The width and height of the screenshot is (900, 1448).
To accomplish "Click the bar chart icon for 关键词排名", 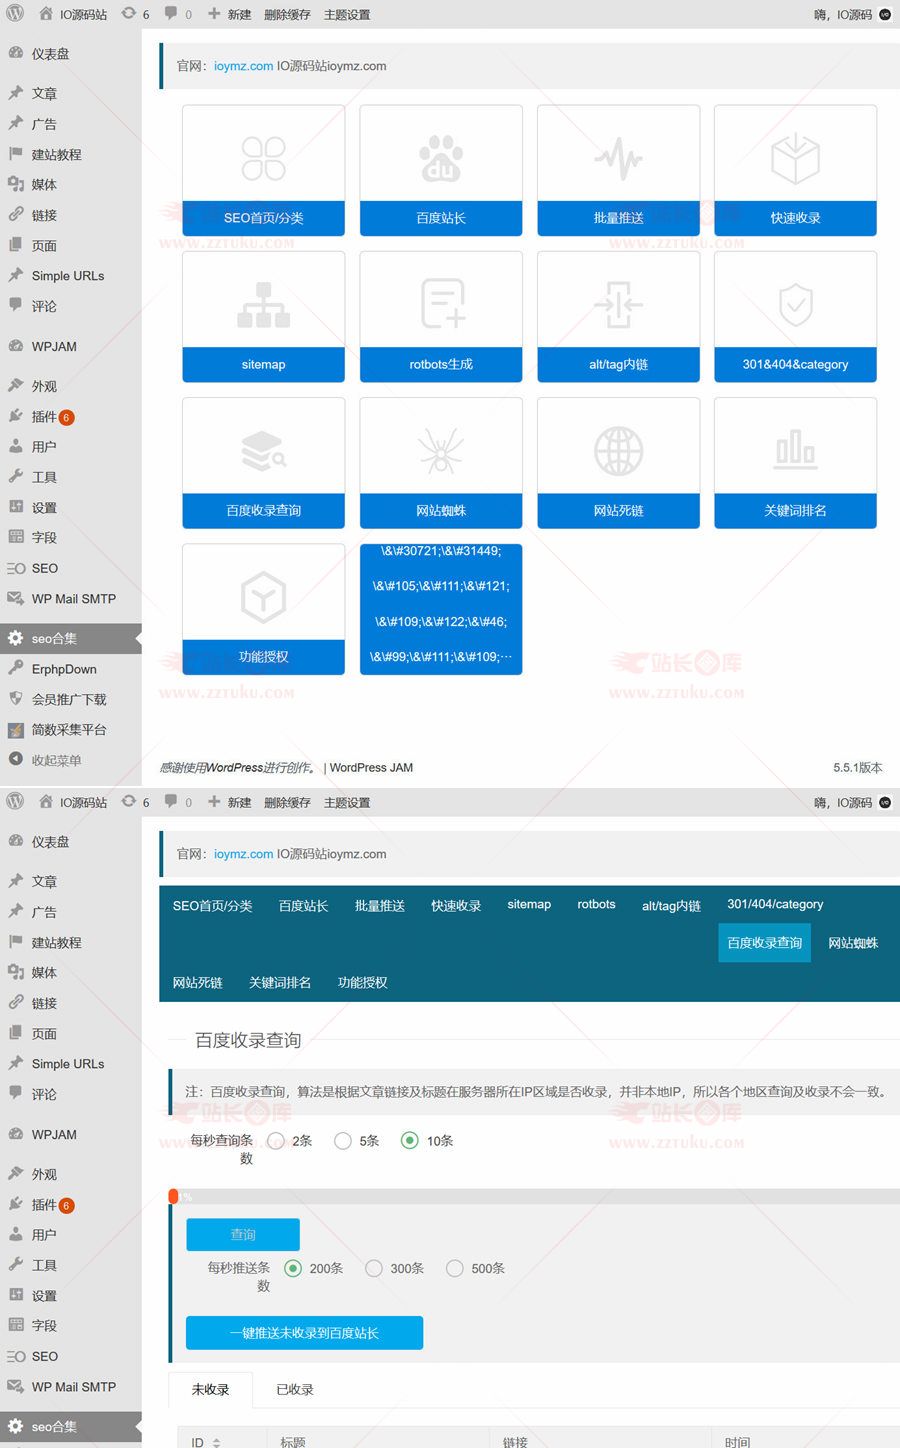I will [x=795, y=451].
